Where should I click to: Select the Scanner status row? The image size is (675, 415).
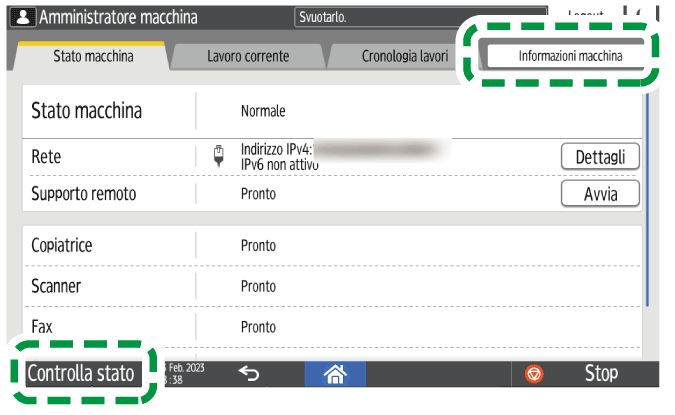[330, 286]
